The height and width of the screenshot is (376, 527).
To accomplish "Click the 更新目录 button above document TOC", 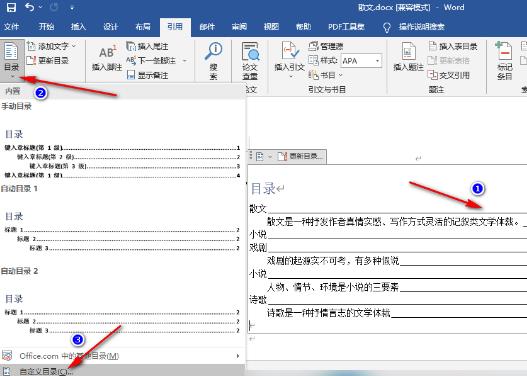I will point(300,156).
